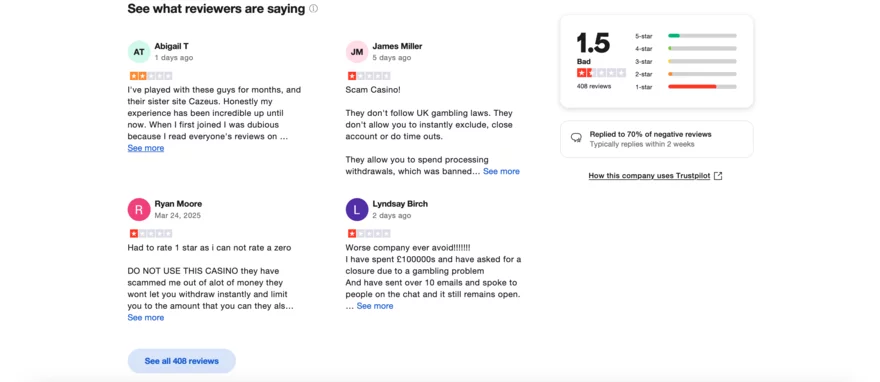880x382 pixels.
Task: Expand Abigail T's review with See more
Action: click(x=146, y=148)
